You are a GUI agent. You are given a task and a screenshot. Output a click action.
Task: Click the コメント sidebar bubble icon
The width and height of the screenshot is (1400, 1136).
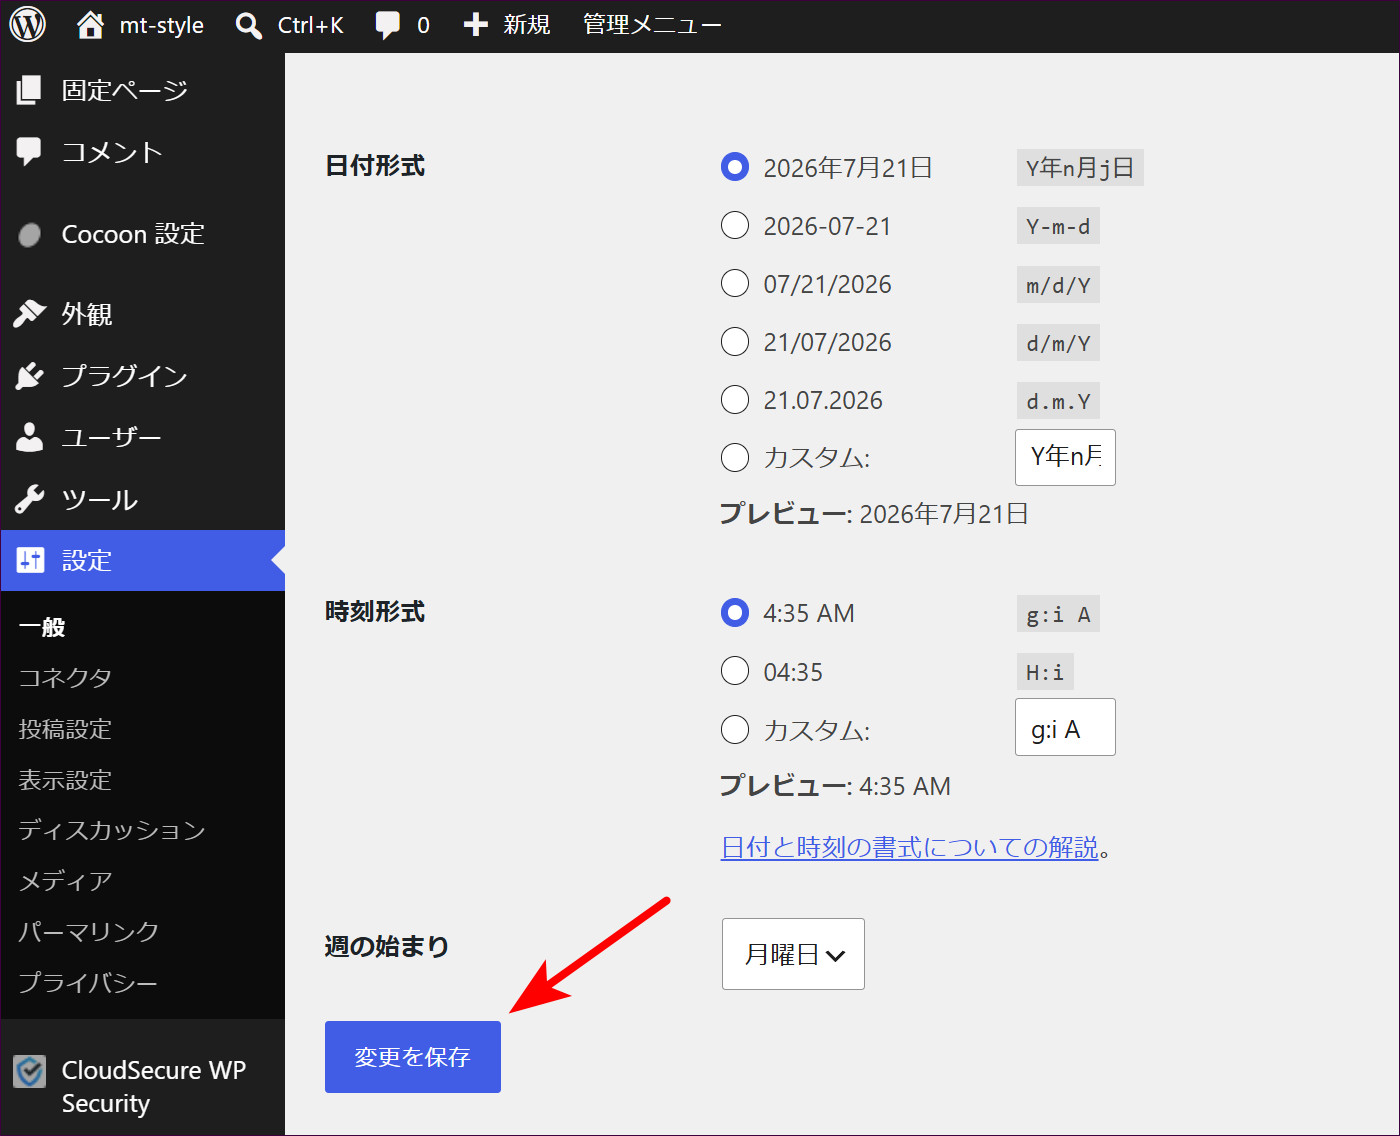(29, 151)
